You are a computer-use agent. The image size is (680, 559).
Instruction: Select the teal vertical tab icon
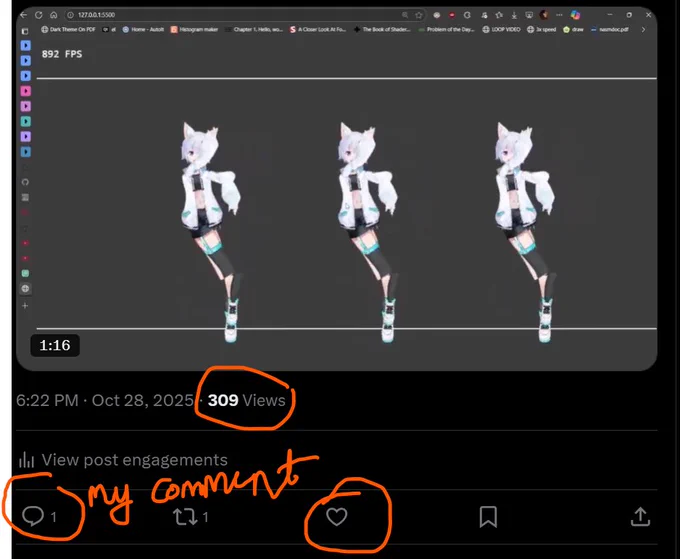click(26, 121)
